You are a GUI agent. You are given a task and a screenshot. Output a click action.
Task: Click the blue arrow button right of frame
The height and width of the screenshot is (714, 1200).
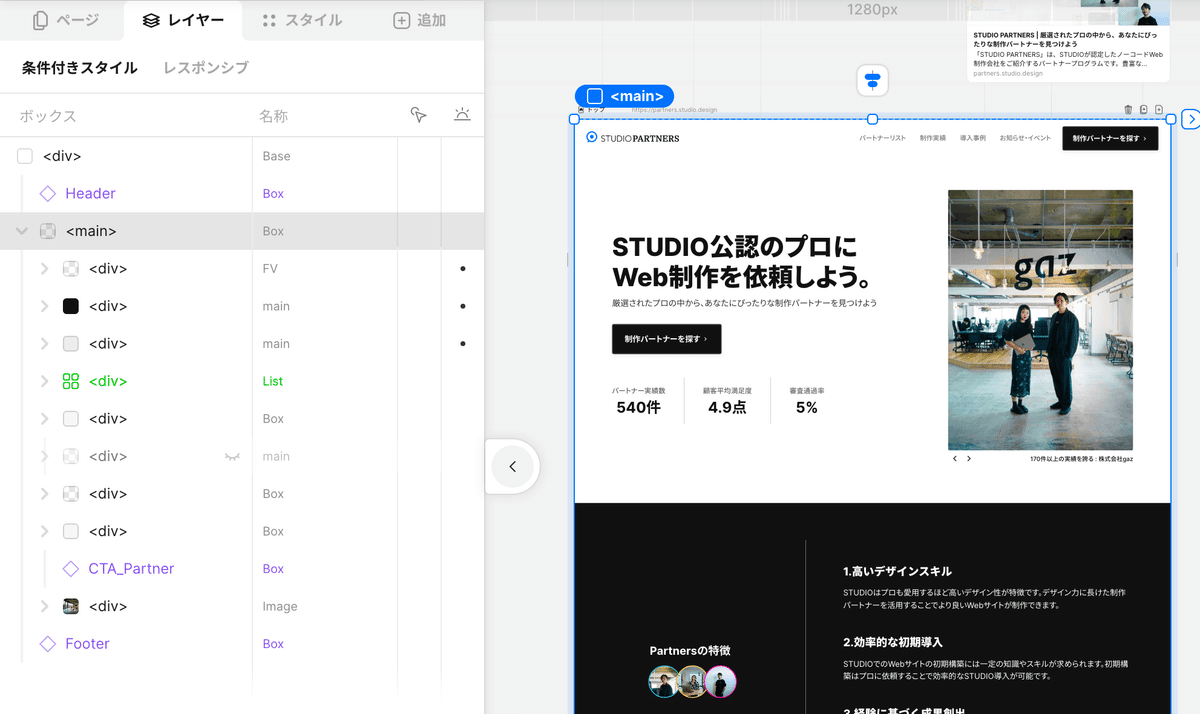1191,119
